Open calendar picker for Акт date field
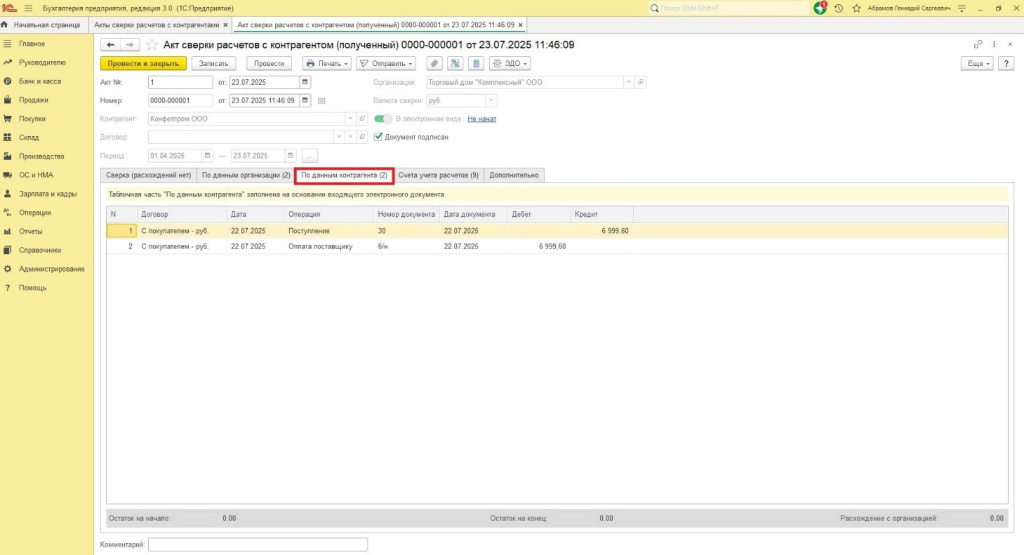The height and width of the screenshot is (555, 1024). coord(305,82)
